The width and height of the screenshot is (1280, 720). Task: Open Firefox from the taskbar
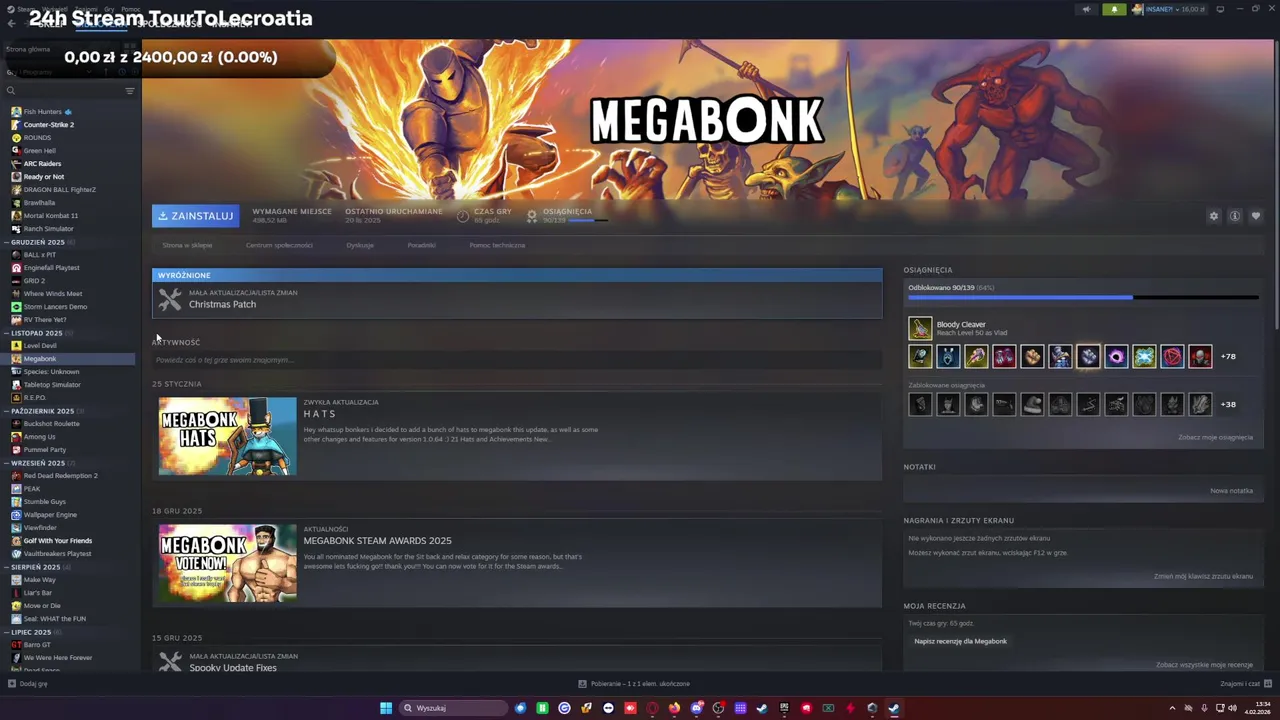pos(674,708)
